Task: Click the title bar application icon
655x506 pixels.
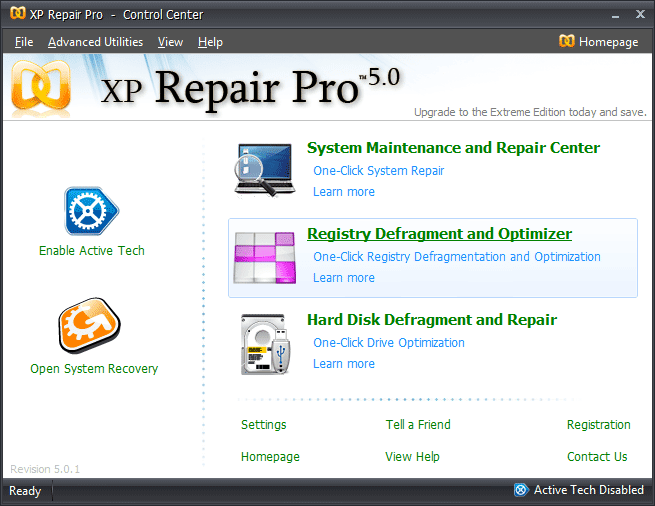Action: click(18, 13)
